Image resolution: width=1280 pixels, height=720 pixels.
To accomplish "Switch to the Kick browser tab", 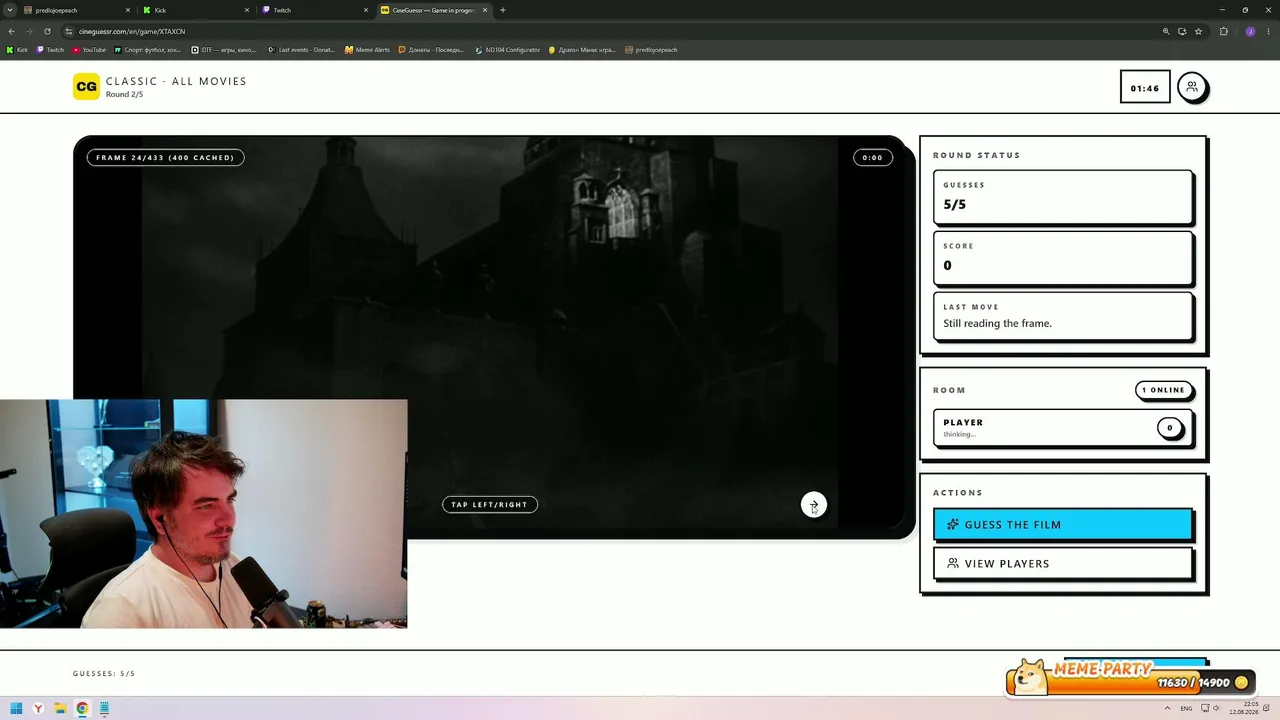I will [x=195, y=10].
